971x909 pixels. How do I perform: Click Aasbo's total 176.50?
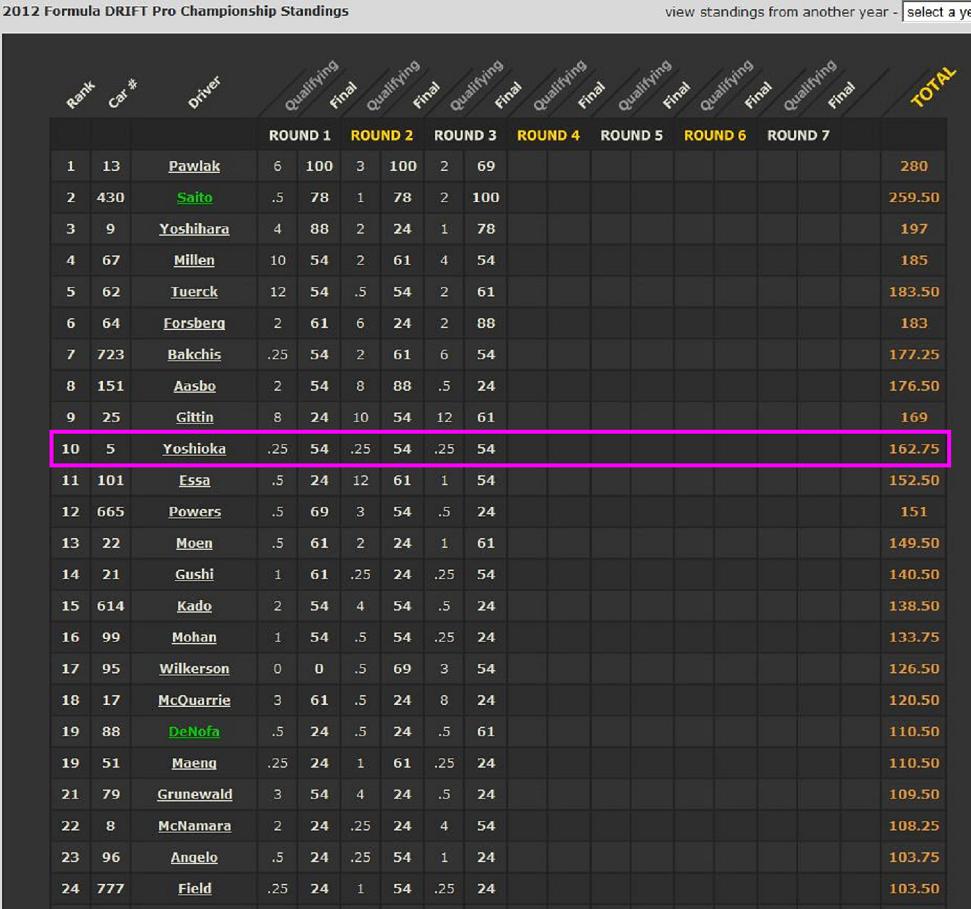[x=914, y=386]
